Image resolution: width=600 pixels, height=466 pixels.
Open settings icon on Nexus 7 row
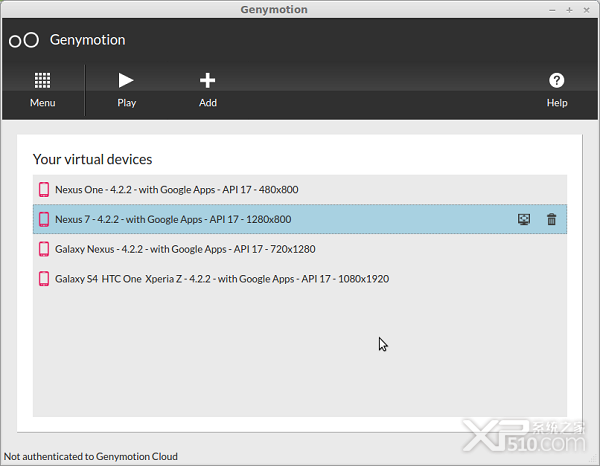[x=524, y=219]
